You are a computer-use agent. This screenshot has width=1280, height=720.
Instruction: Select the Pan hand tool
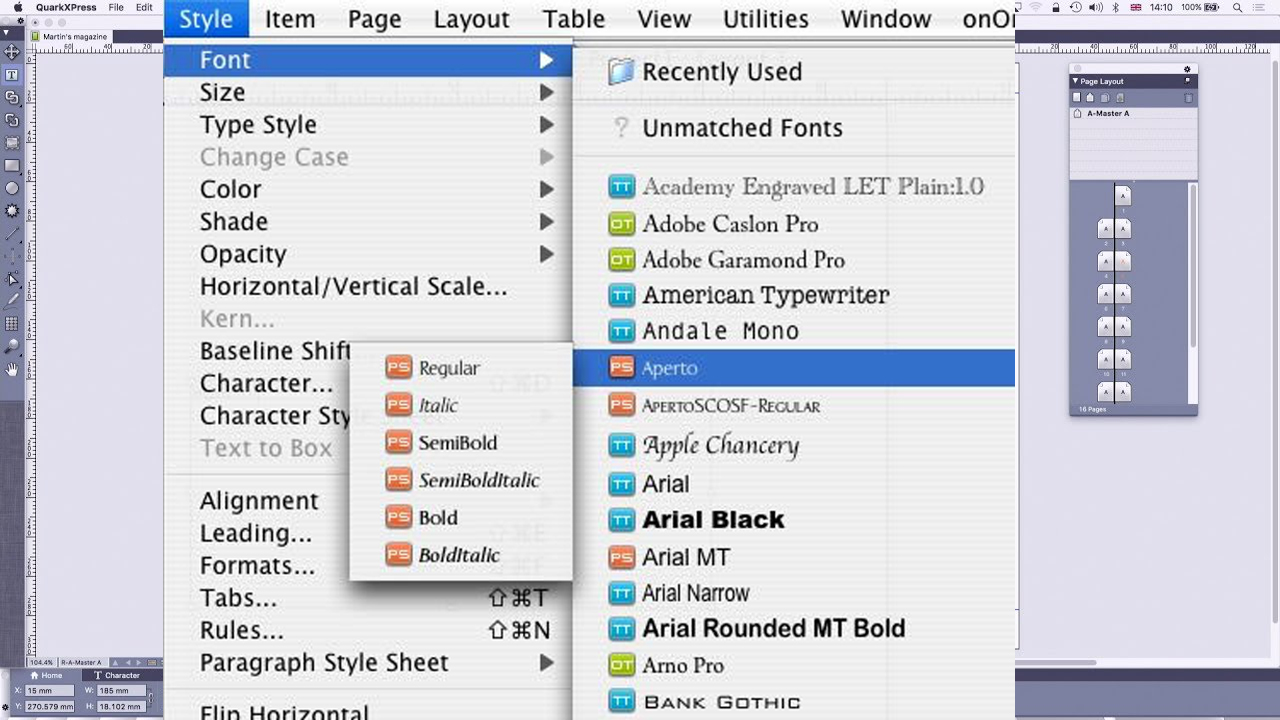tap(12, 369)
